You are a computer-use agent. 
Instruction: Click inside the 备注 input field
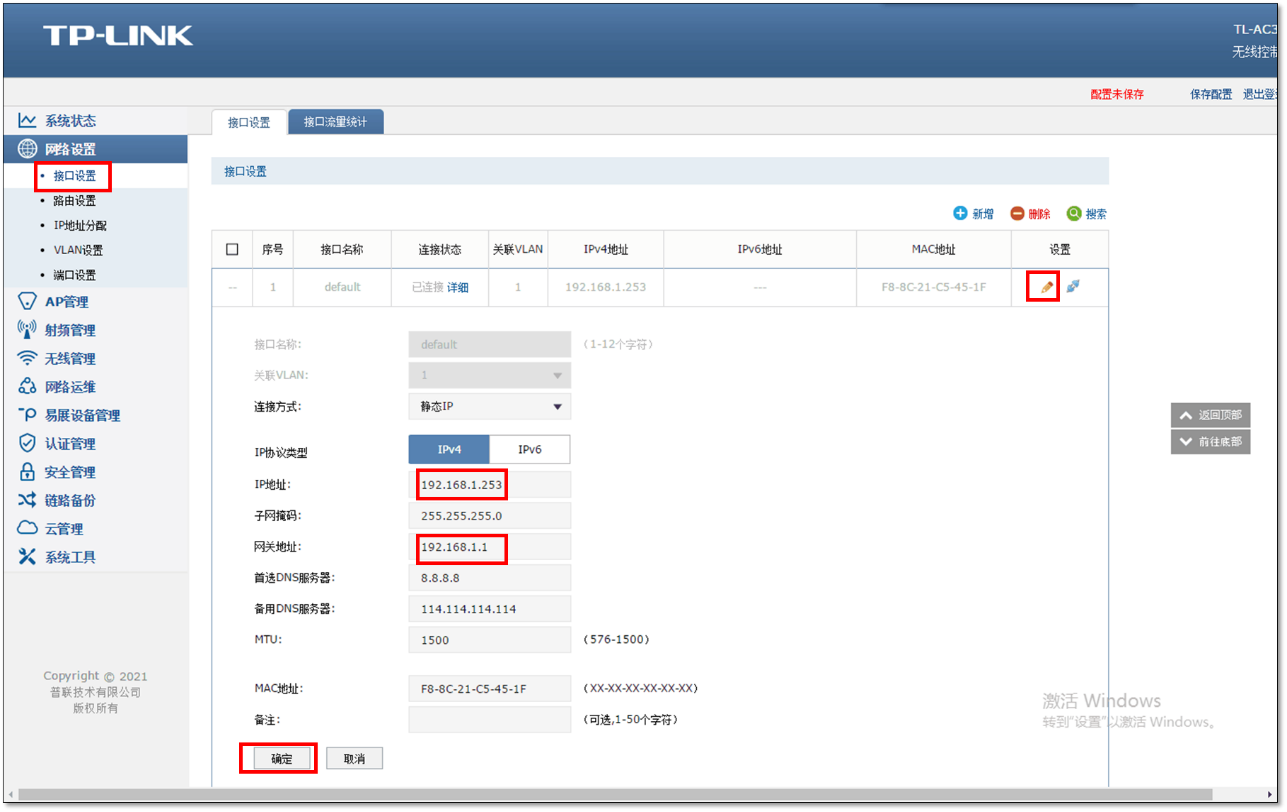[489, 719]
